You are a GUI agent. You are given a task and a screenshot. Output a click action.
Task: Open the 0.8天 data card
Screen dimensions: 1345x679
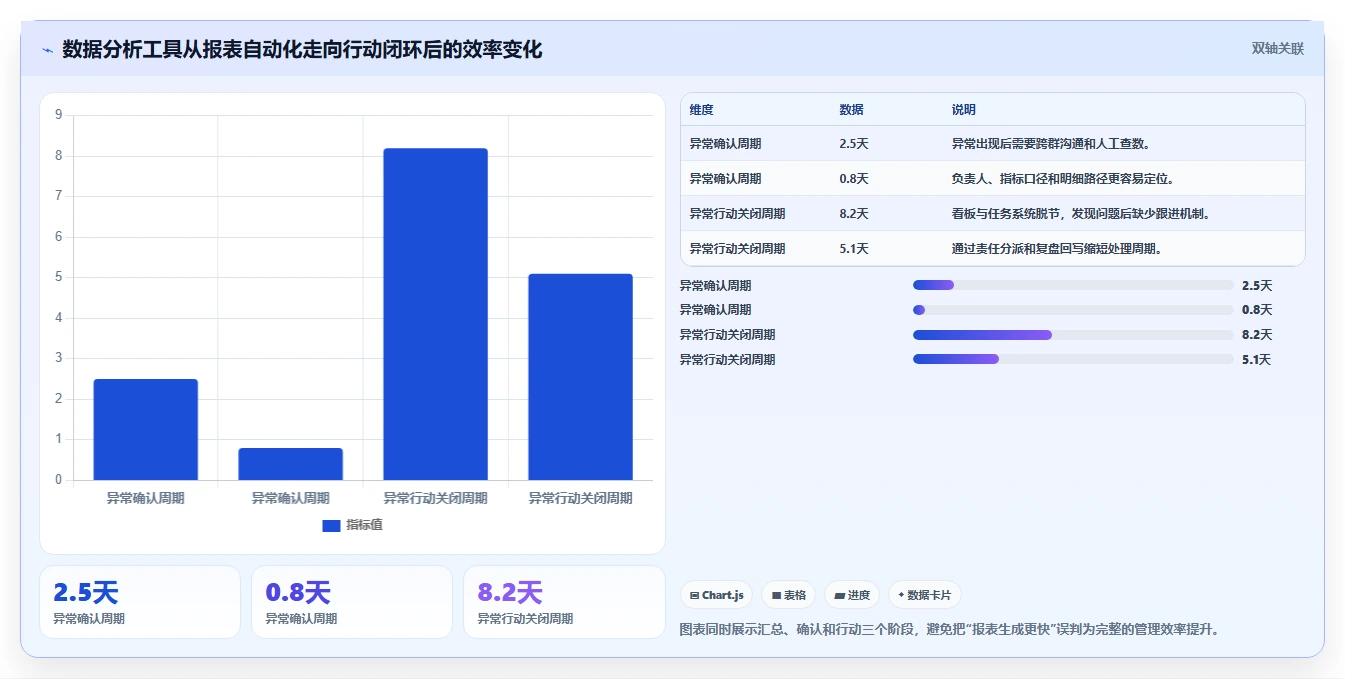352,602
